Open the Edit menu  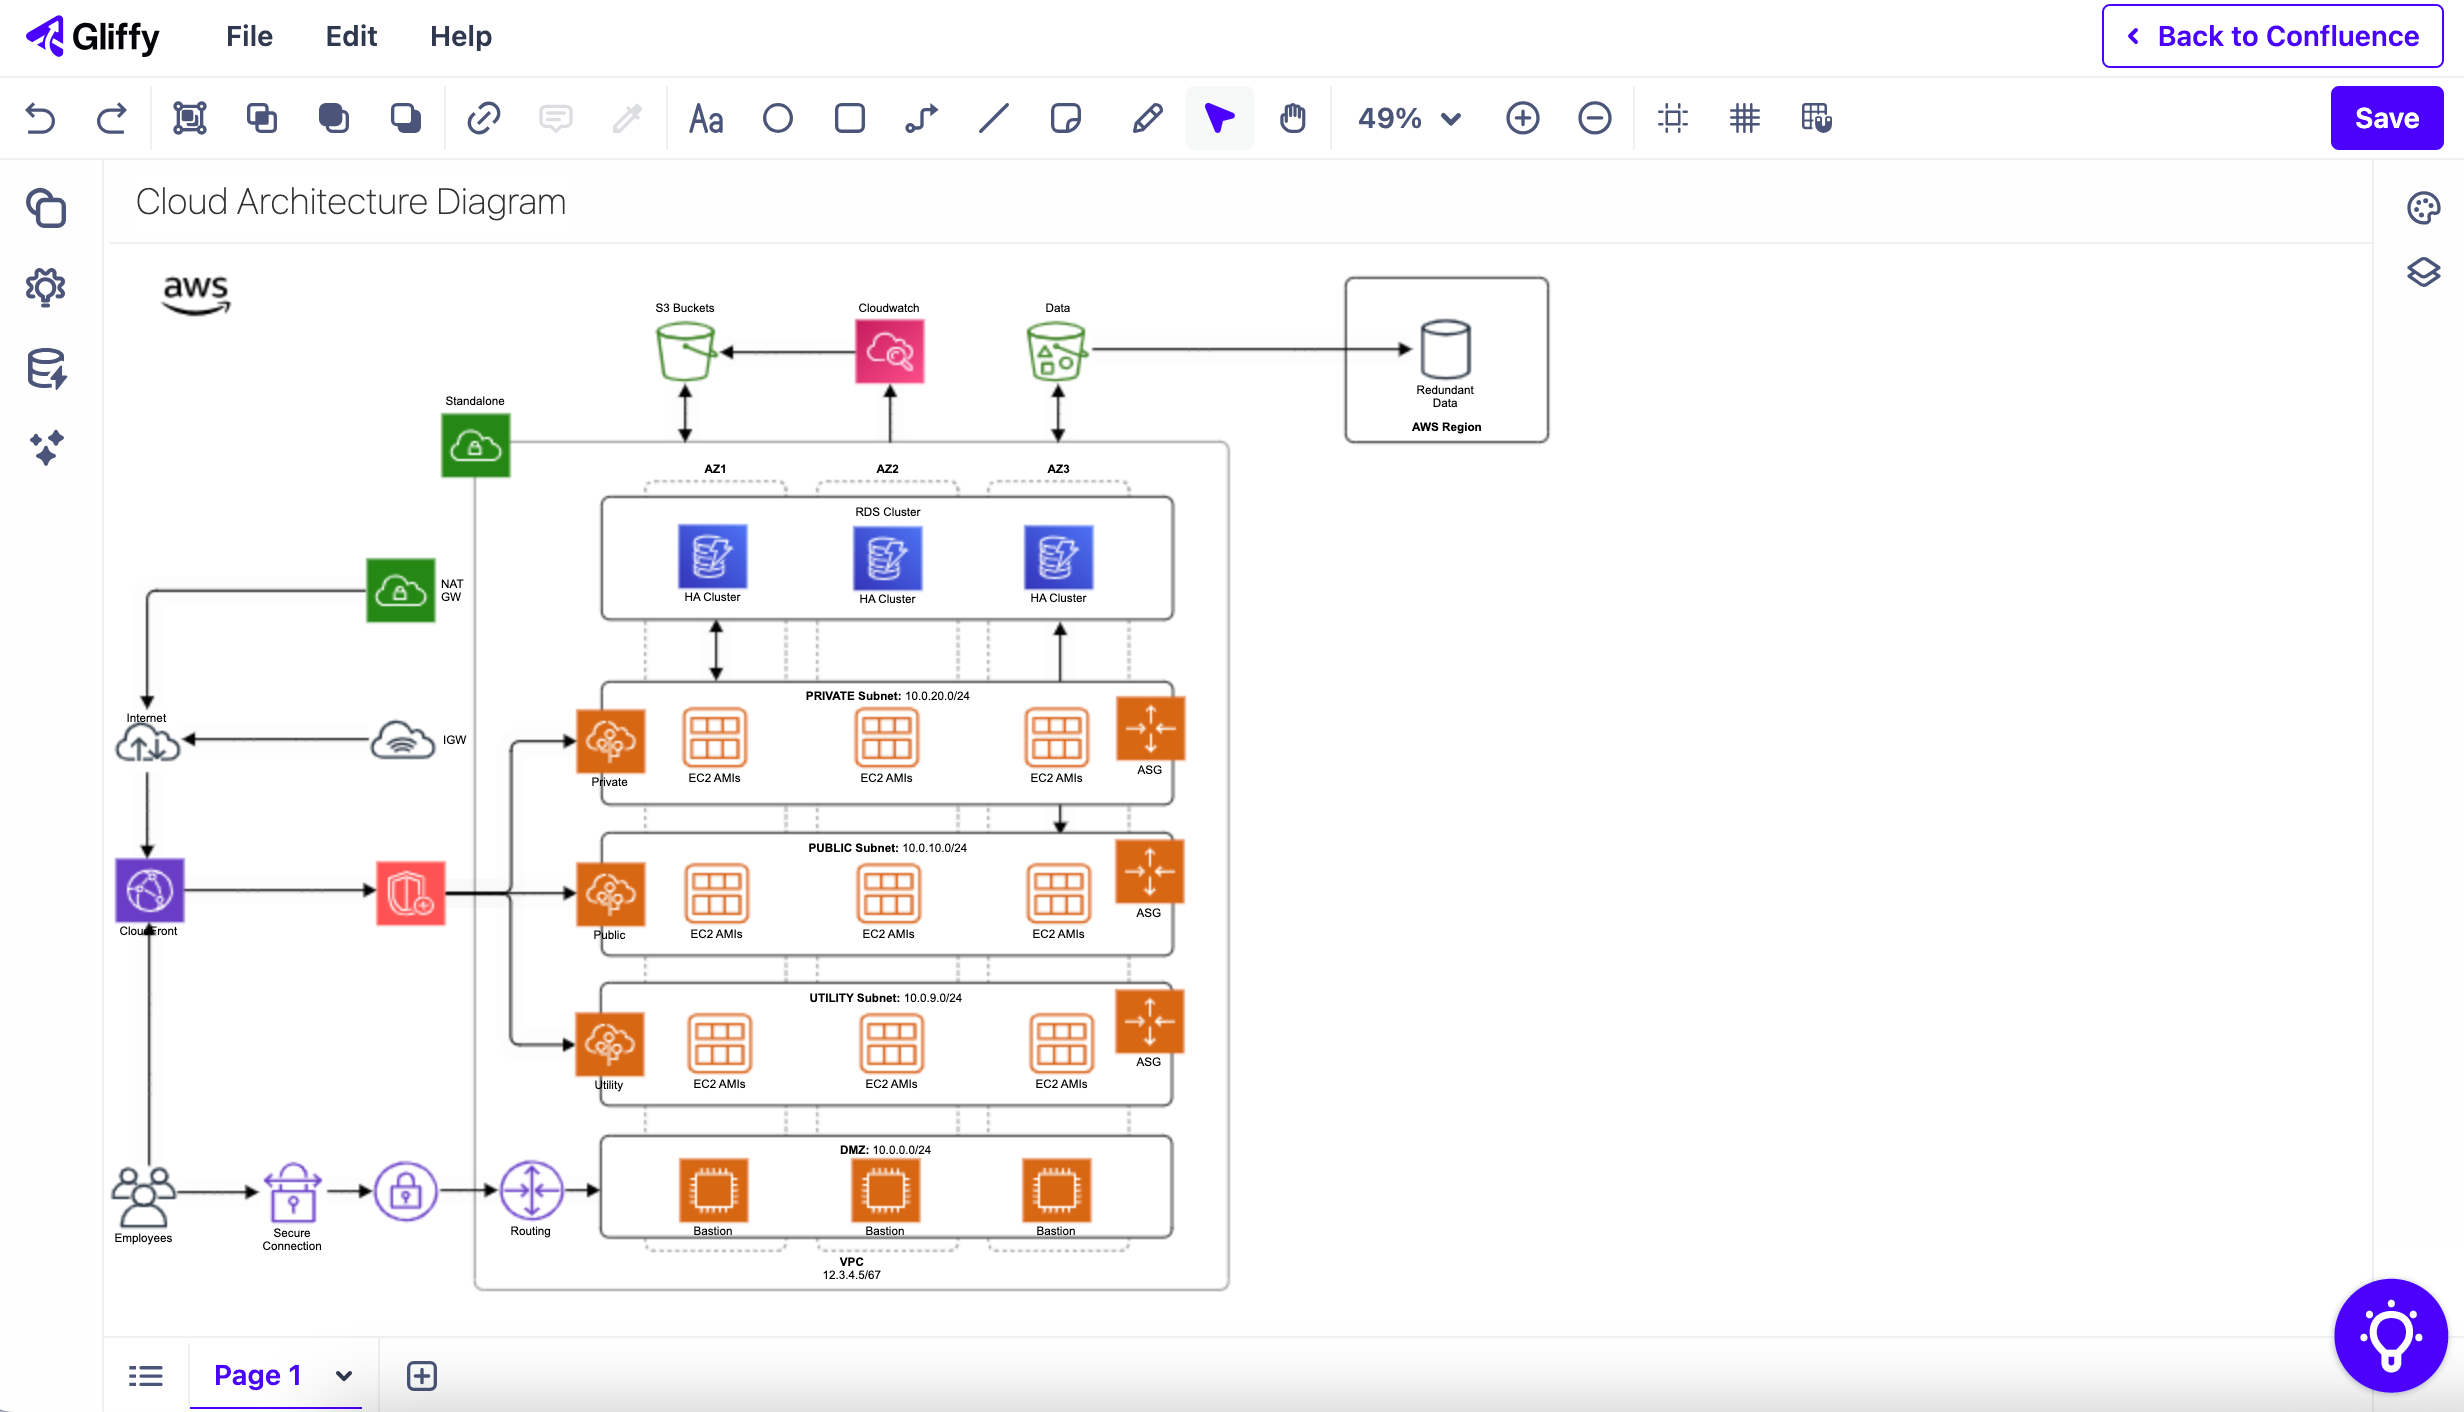click(350, 36)
